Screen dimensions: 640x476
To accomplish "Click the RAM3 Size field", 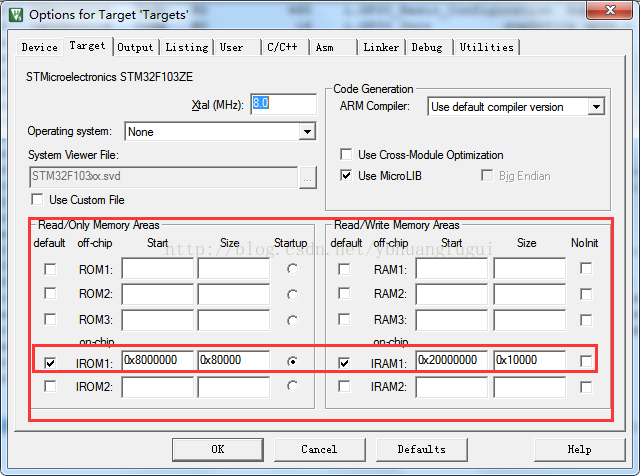I will tap(530, 320).
